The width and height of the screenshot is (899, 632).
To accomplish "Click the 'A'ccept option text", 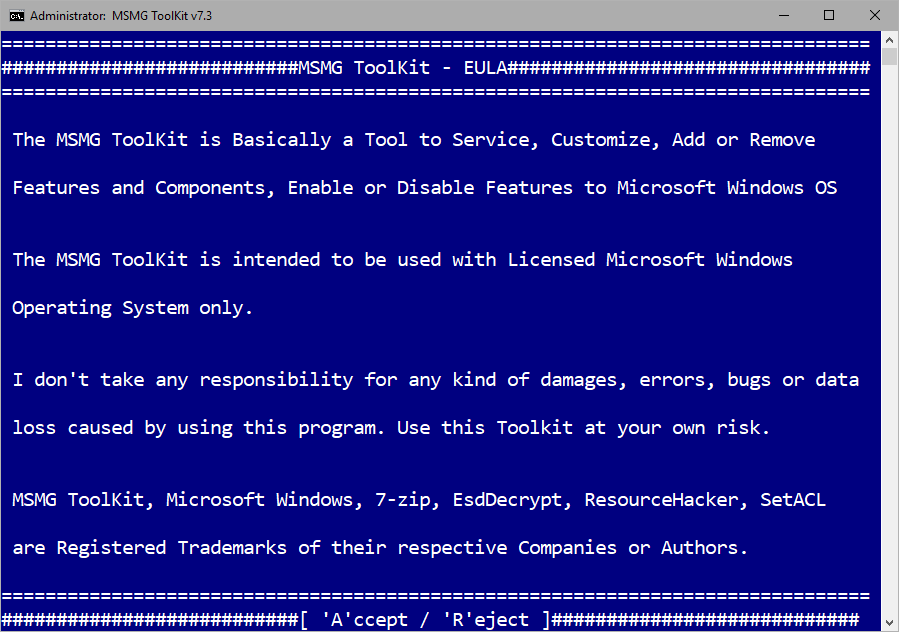I will pyautogui.click(x=365, y=620).
